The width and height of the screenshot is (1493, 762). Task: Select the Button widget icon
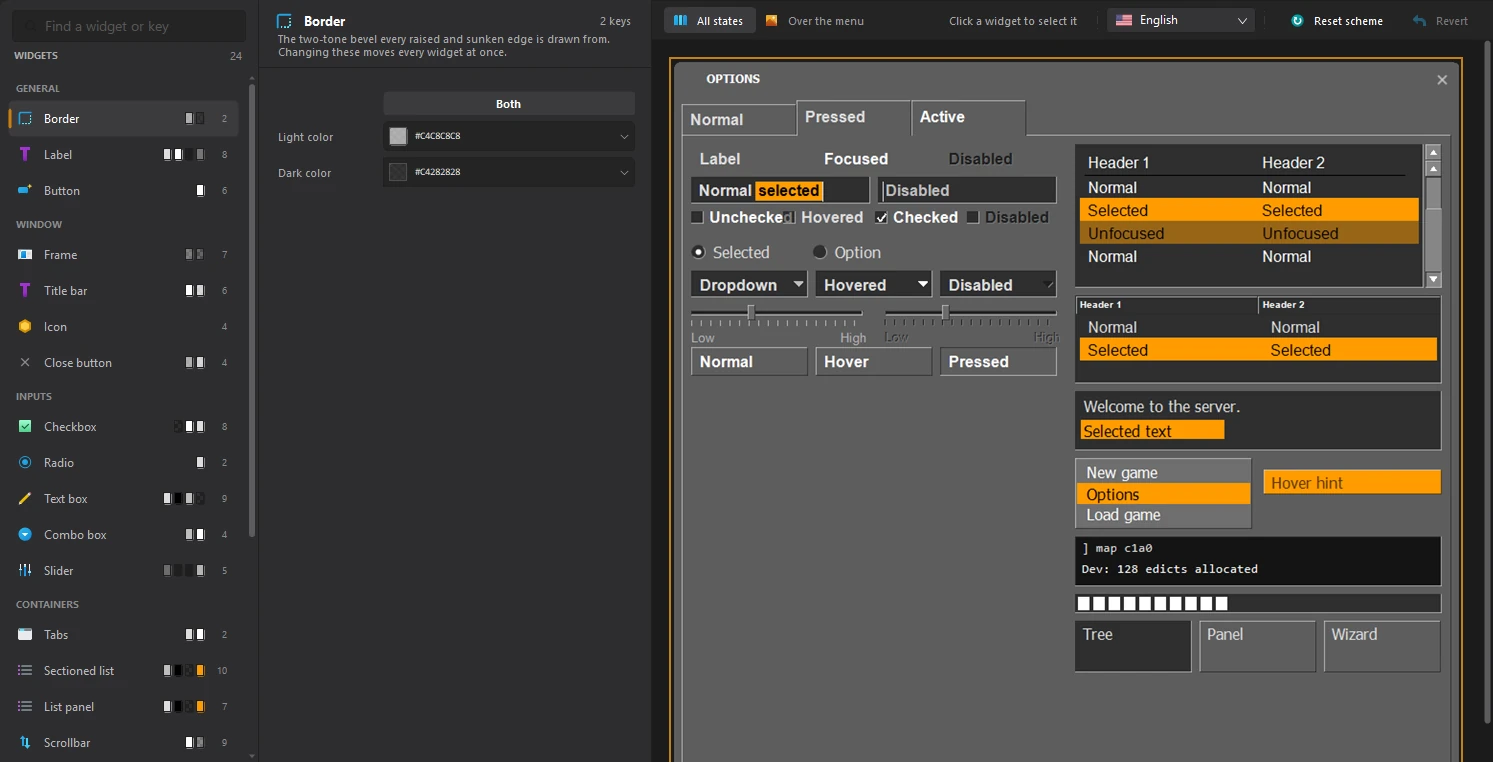coord(25,190)
